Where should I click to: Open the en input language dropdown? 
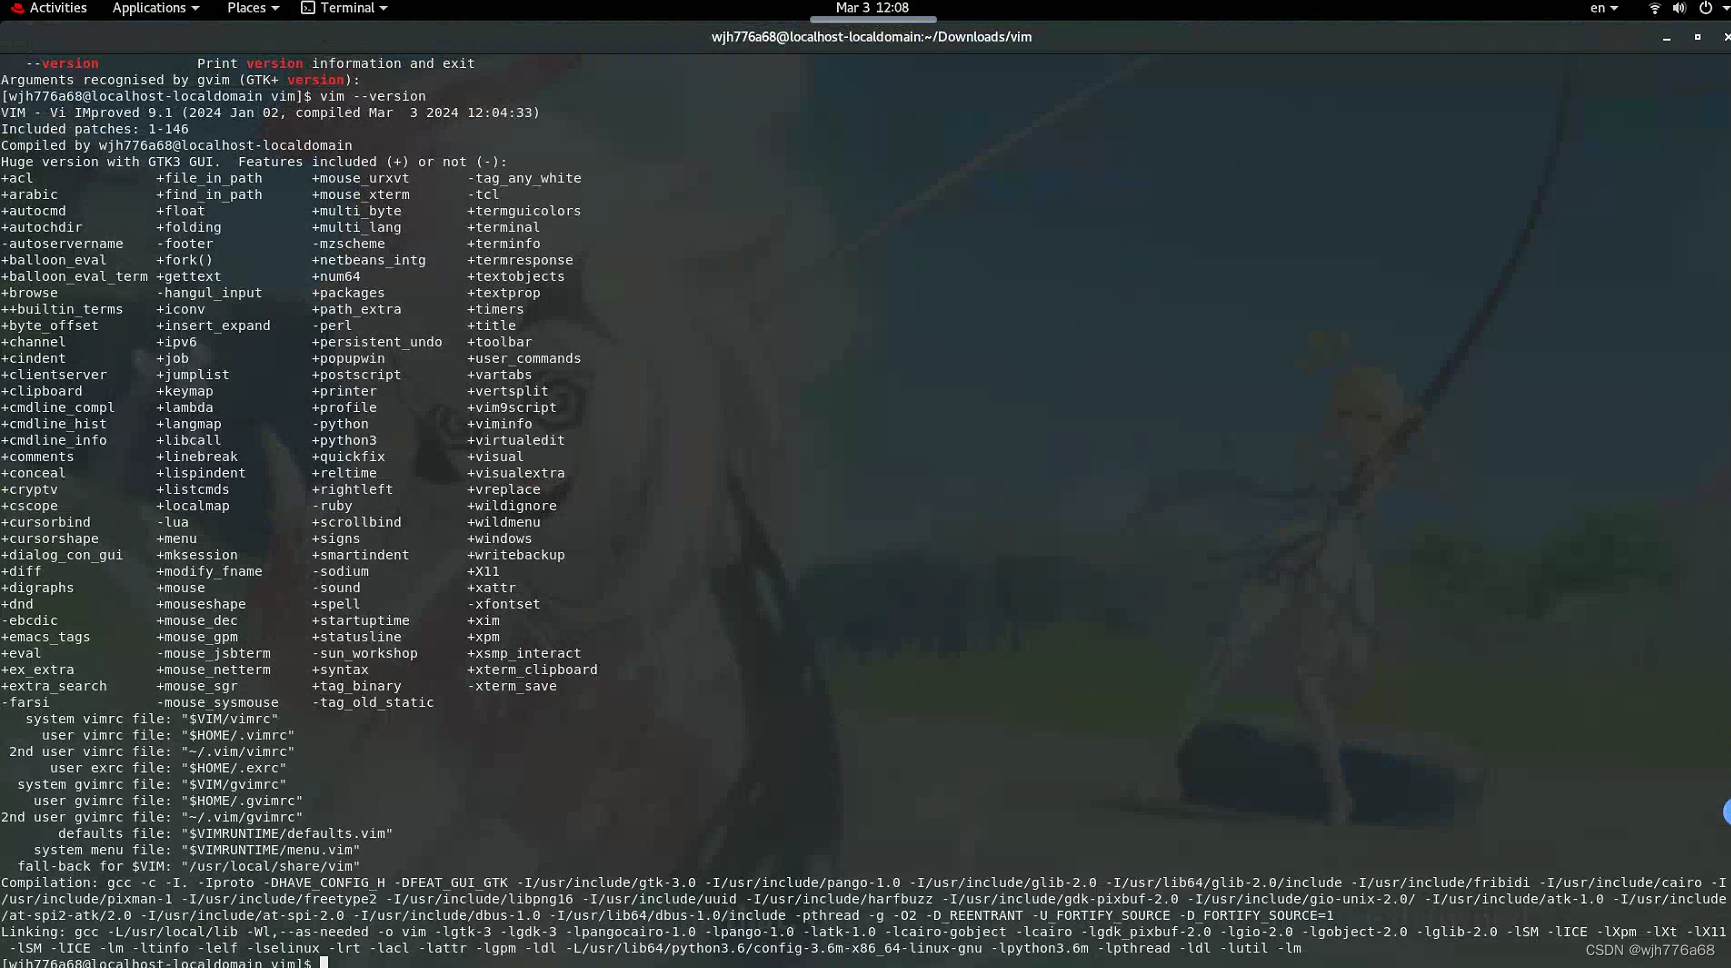pyautogui.click(x=1604, y=8)
